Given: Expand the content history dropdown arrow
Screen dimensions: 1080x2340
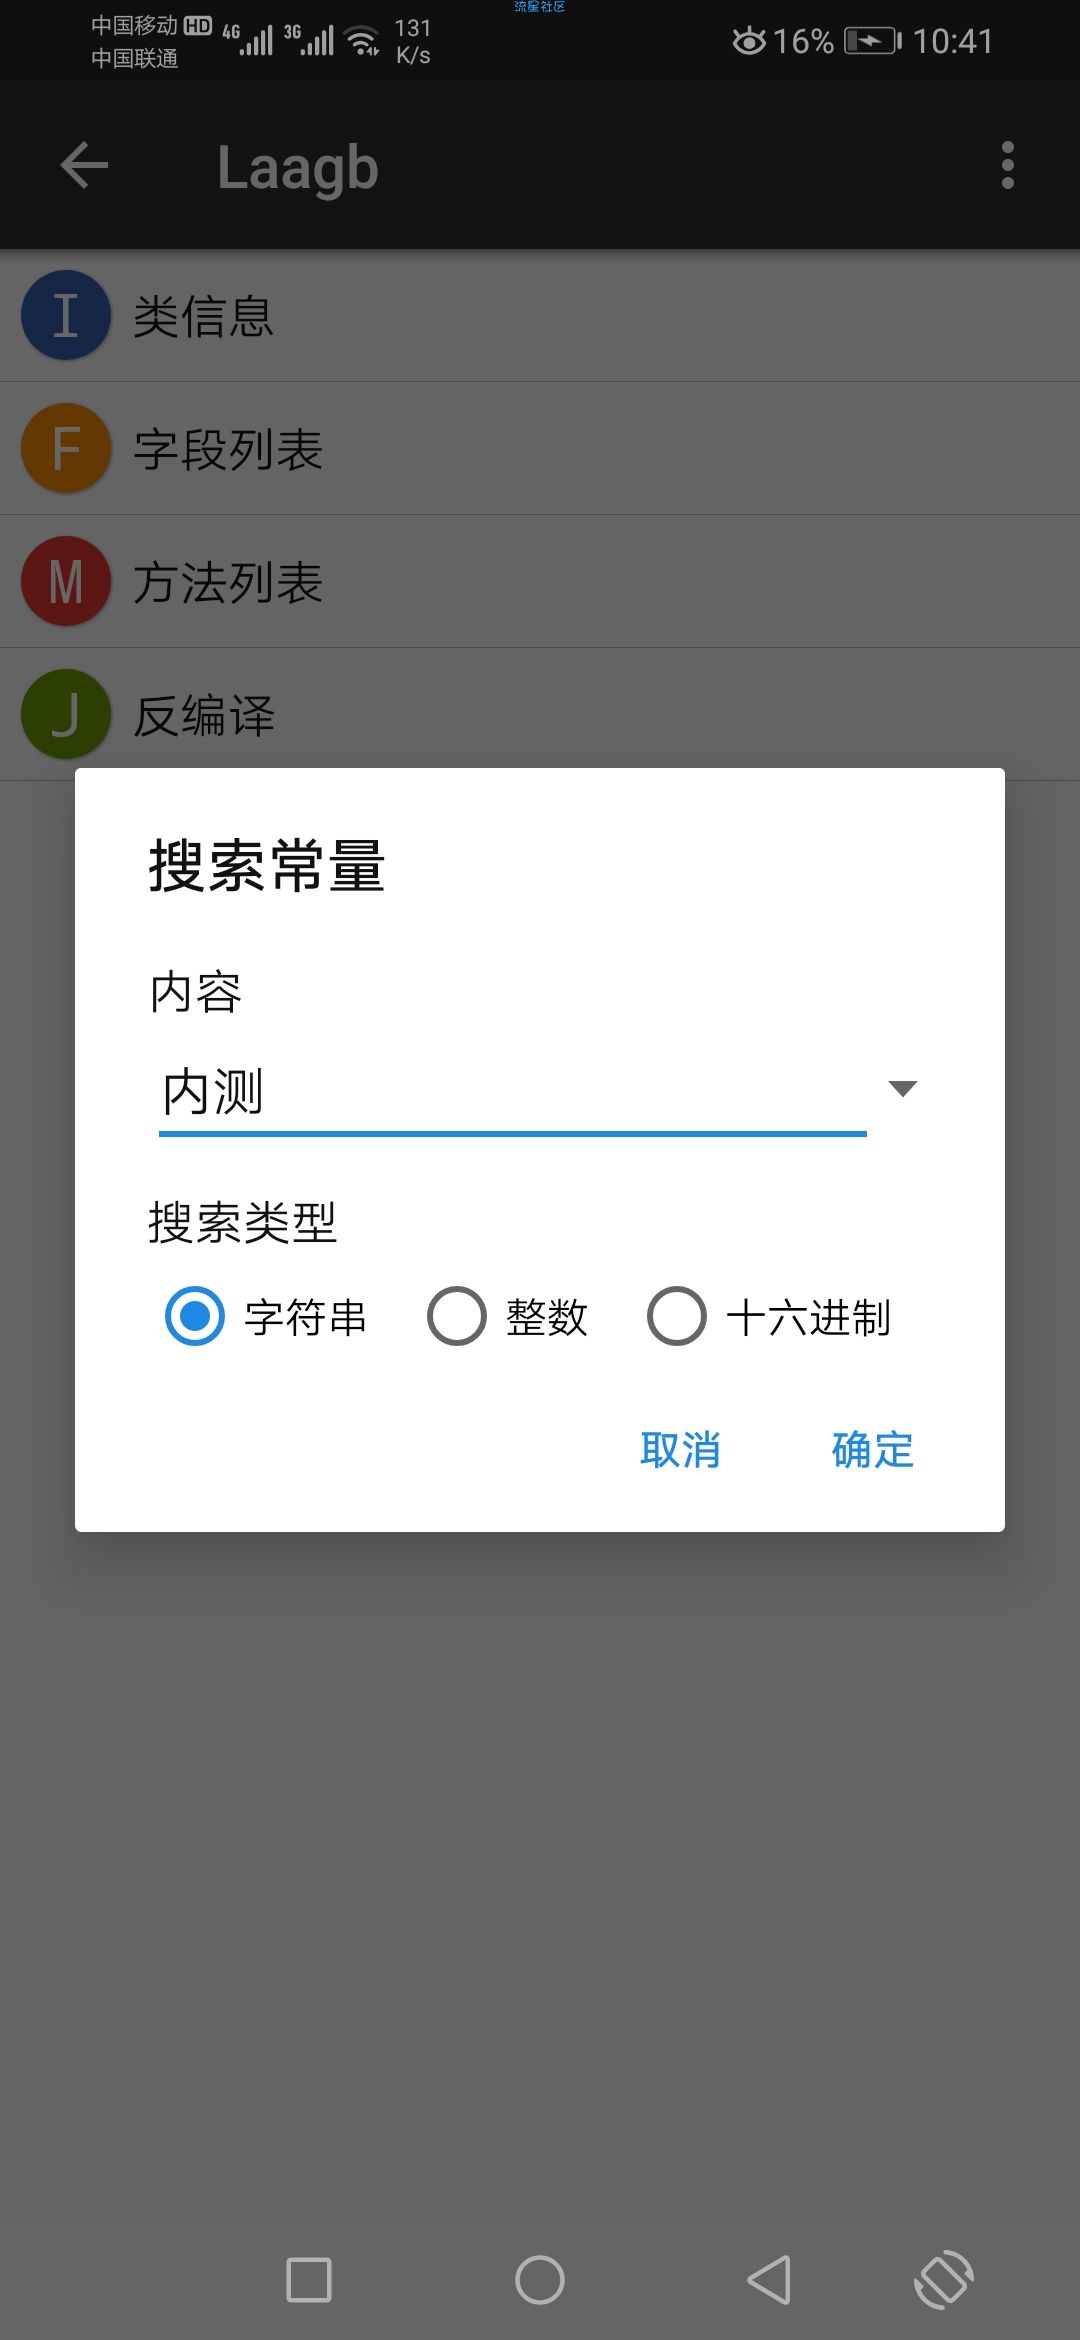Looking at the screenshot, I should (903, 1089).
